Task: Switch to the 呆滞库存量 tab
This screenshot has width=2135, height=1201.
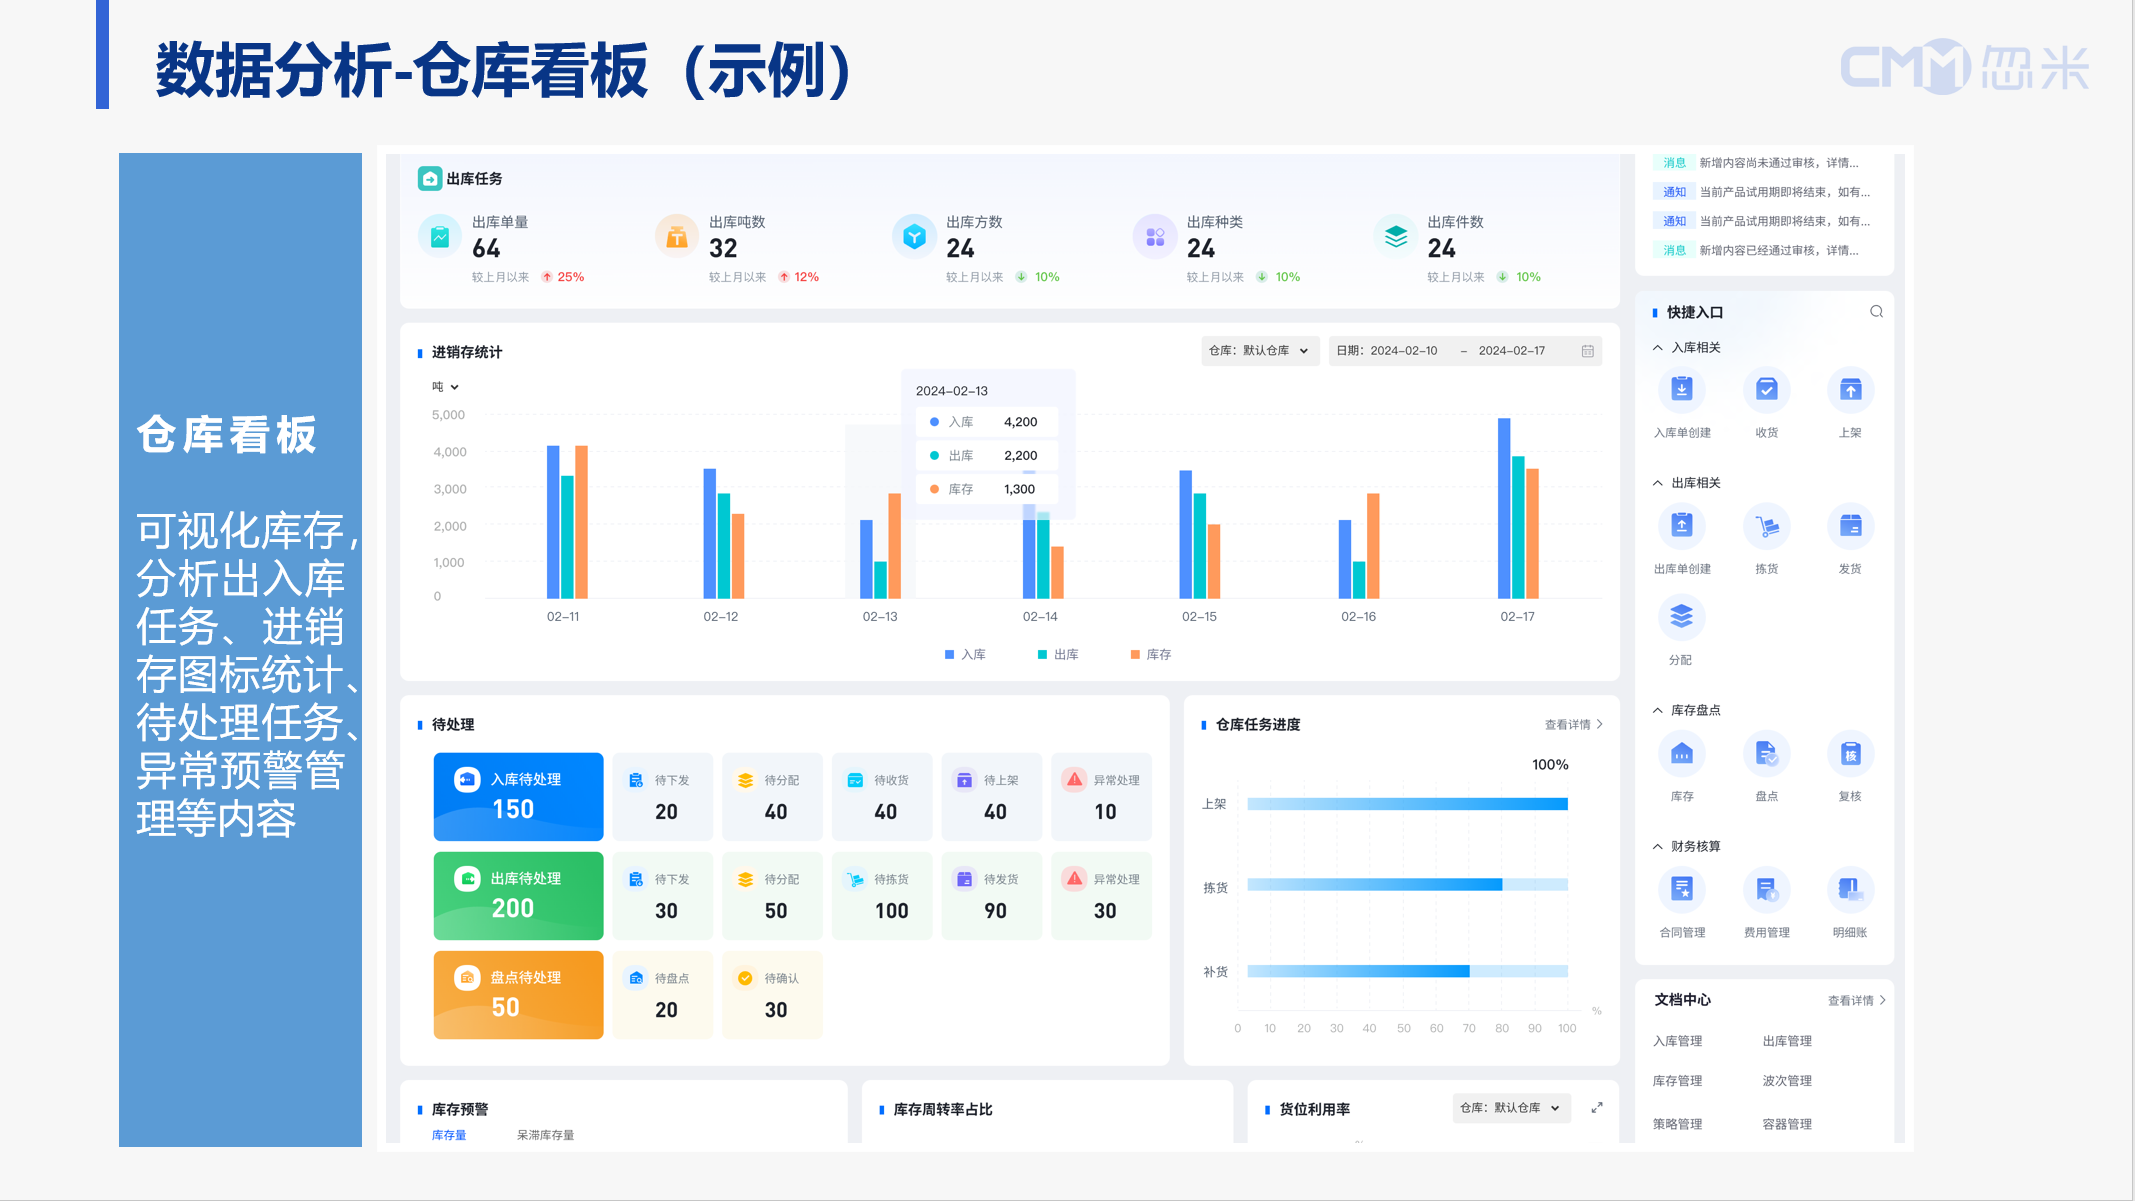Action: click(x=545, y=1135)
